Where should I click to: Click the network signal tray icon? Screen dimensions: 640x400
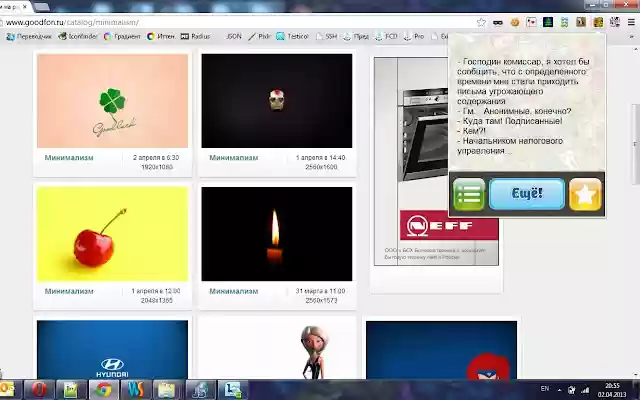(x=585, y=390)
